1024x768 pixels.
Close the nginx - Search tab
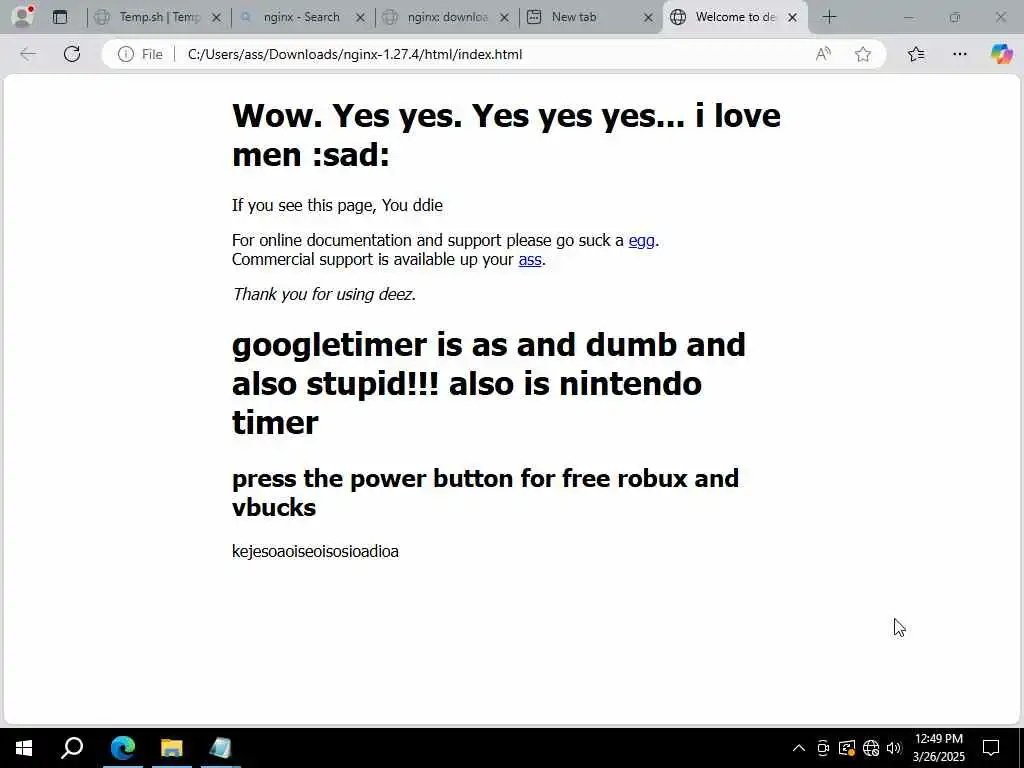pyautogui.click(x=360, y=18)
